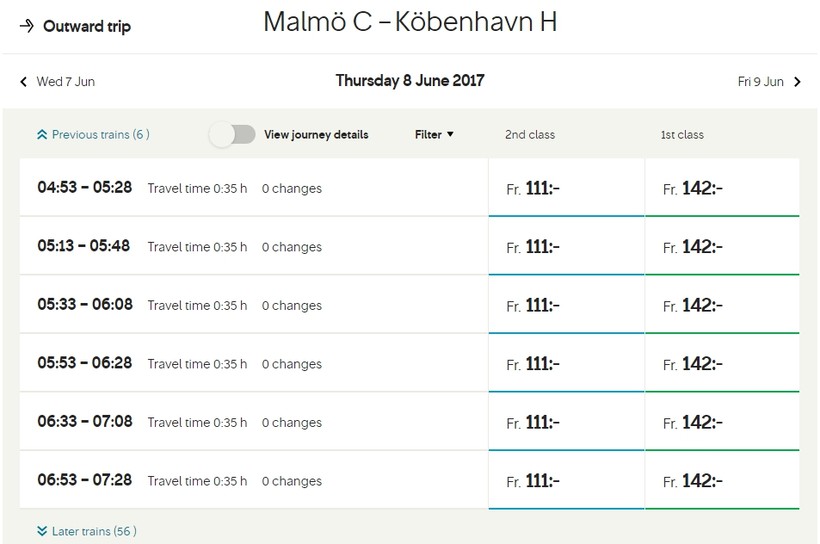Select 2nd class fare for 04:53 train
The width and height of the screenshot is (820, 544).
[x=566, y=188]
